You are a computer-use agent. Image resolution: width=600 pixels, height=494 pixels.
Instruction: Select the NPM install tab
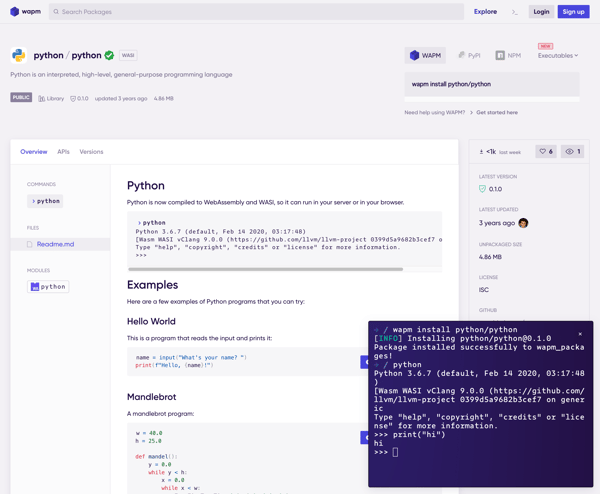click(508, 55)
